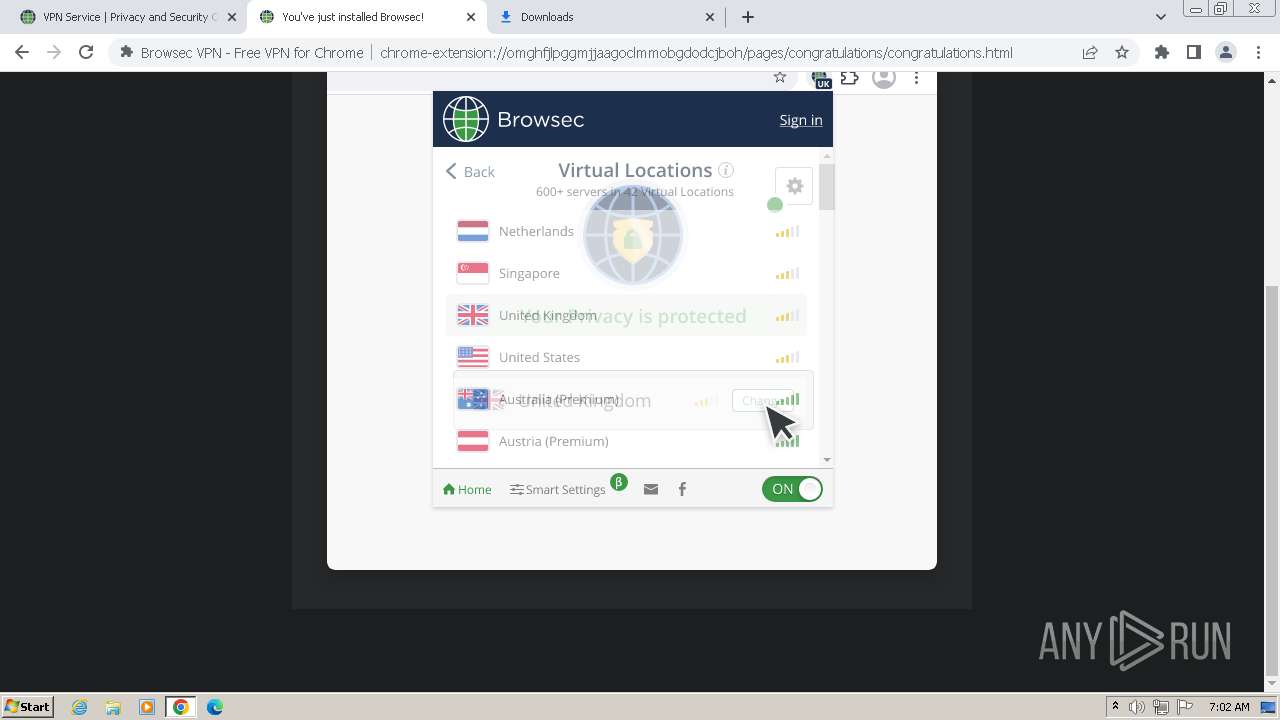Screen dimensions: 1280x720
Task: Open Microsoft Edge from the taskbar
Action: pyautogui.click(x=214, y=707)
